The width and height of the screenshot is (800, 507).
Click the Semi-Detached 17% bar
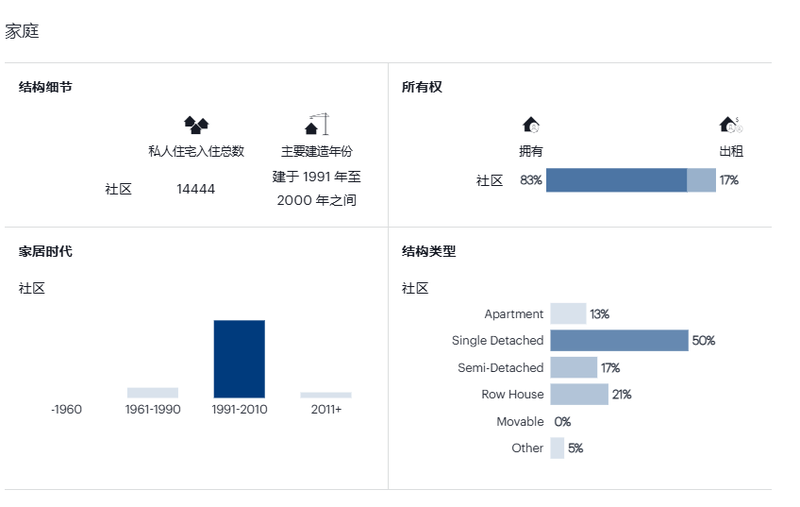[573, 367]
